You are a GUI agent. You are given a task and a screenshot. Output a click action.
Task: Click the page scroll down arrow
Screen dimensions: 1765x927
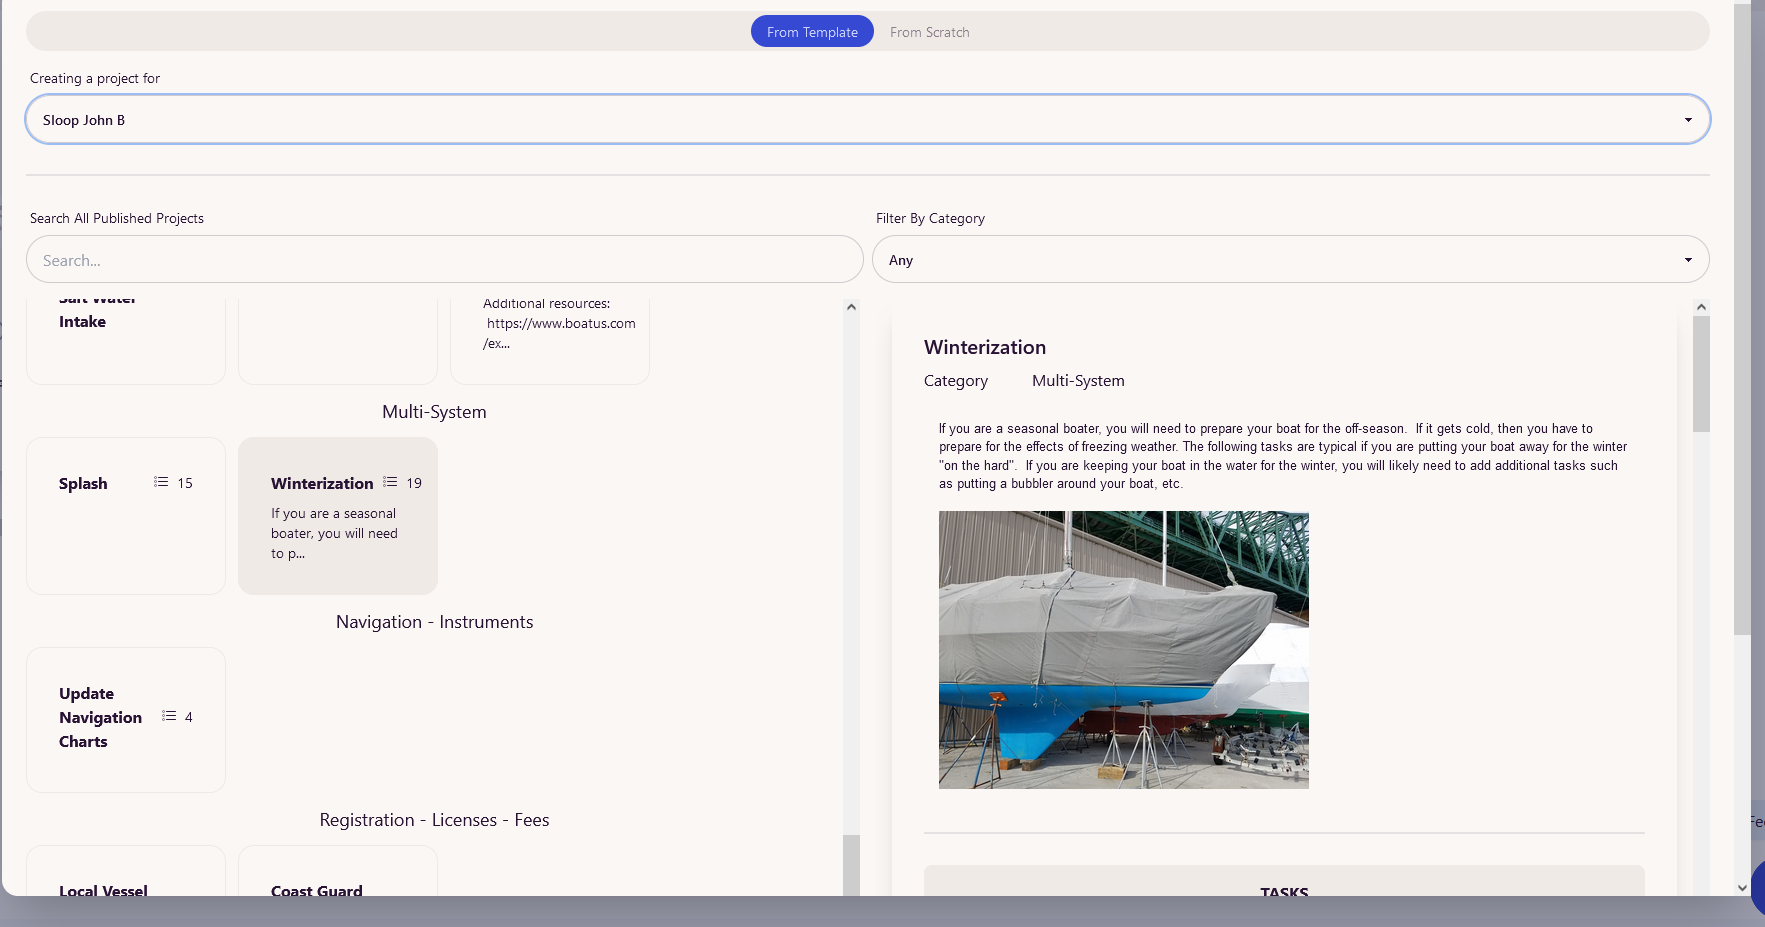pyautogui.click(x=1742, y=887)
